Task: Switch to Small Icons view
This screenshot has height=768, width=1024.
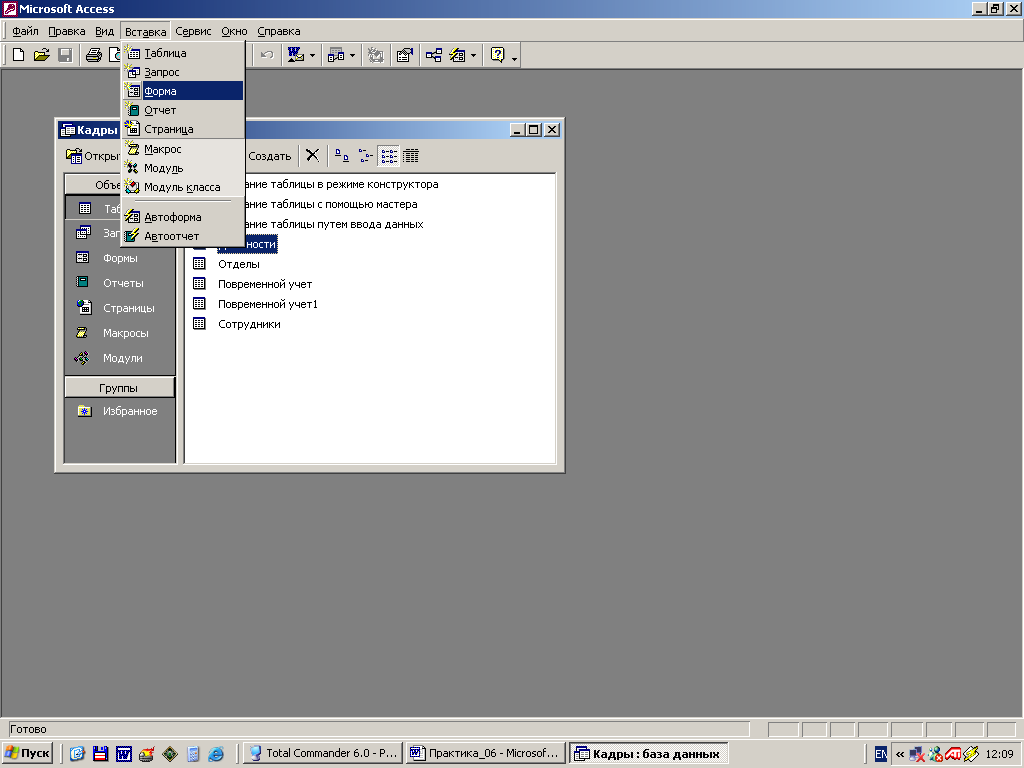Action: pos(366,155)
